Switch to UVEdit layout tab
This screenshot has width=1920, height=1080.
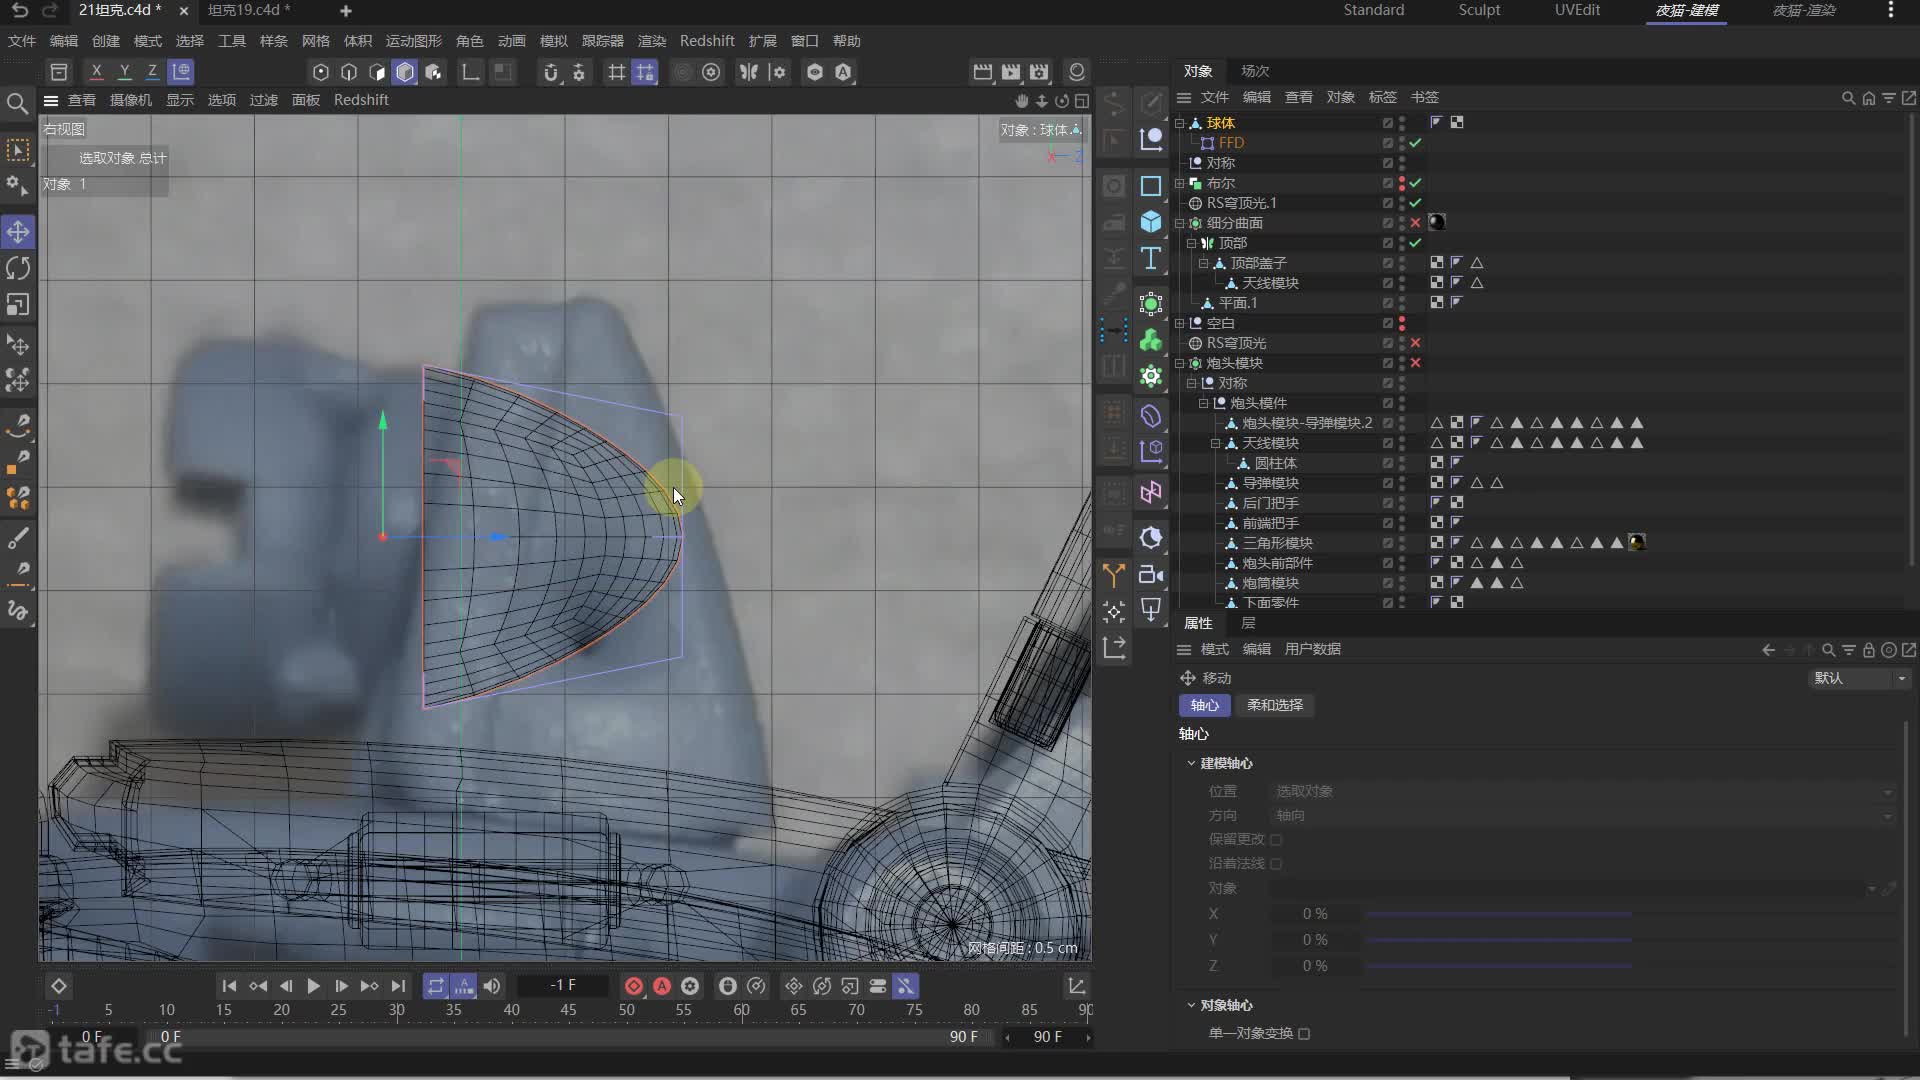pyautogui.click(x=1577, y=10)
